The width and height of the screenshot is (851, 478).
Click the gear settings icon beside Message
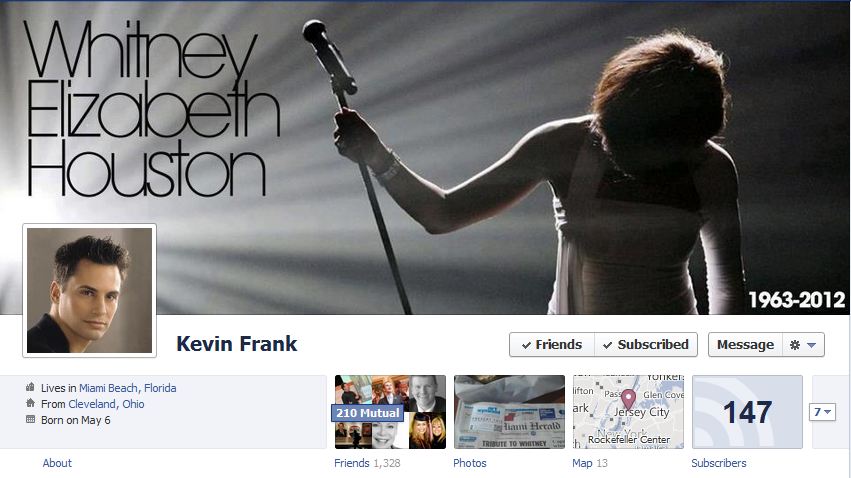(x=795, y=345)
